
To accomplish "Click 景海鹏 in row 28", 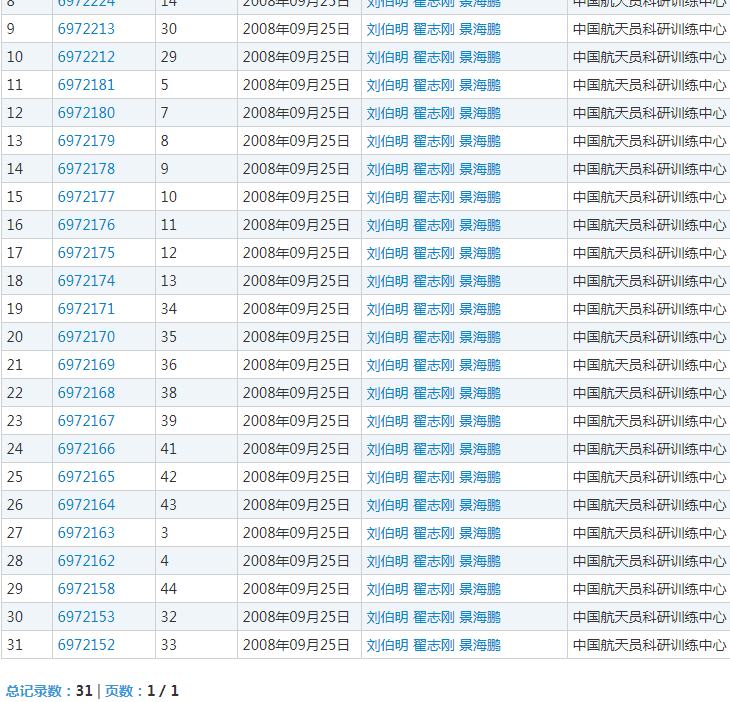I will pos(480,561).
